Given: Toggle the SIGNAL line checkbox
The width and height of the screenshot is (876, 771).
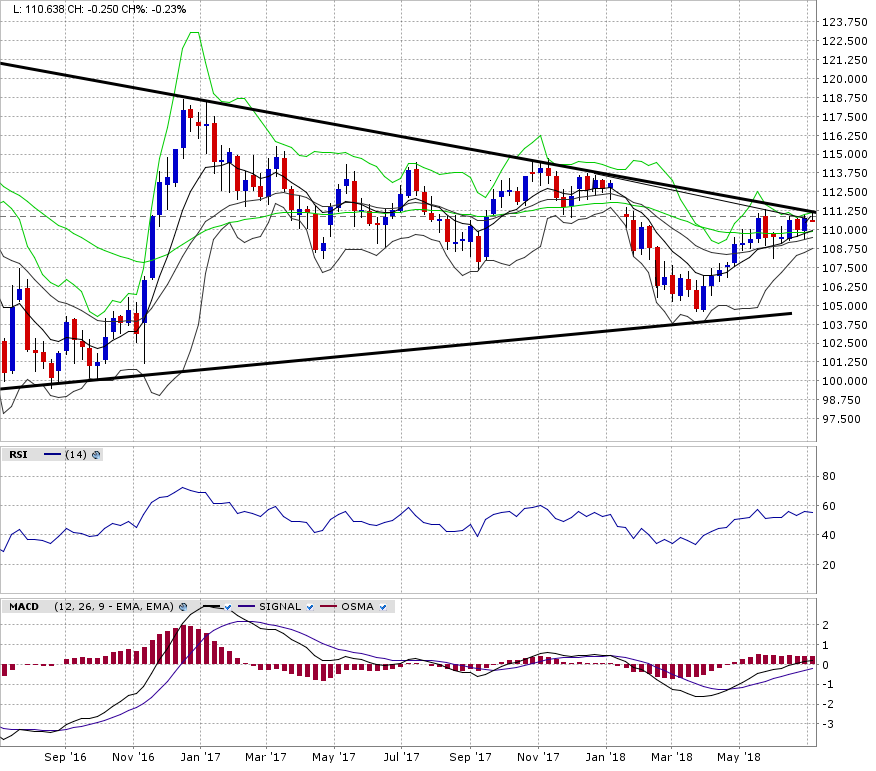Looking at the screenshot, I should (310, 607).
